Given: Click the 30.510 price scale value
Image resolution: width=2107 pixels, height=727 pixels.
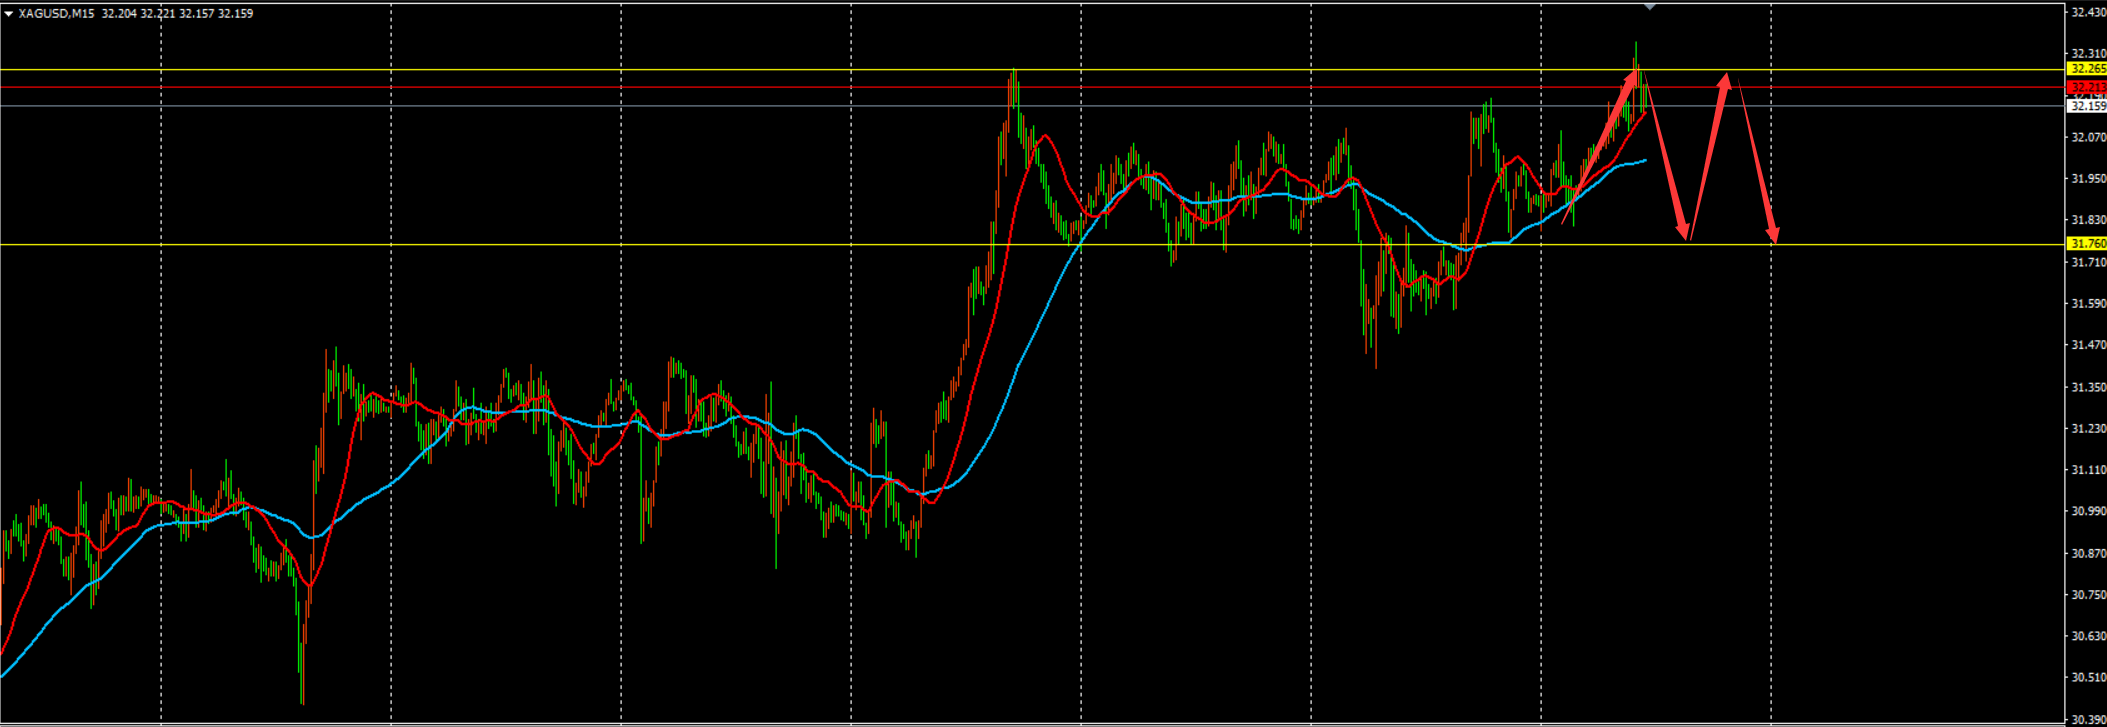Looking at the screenshot, I should tap(2088, 678).
